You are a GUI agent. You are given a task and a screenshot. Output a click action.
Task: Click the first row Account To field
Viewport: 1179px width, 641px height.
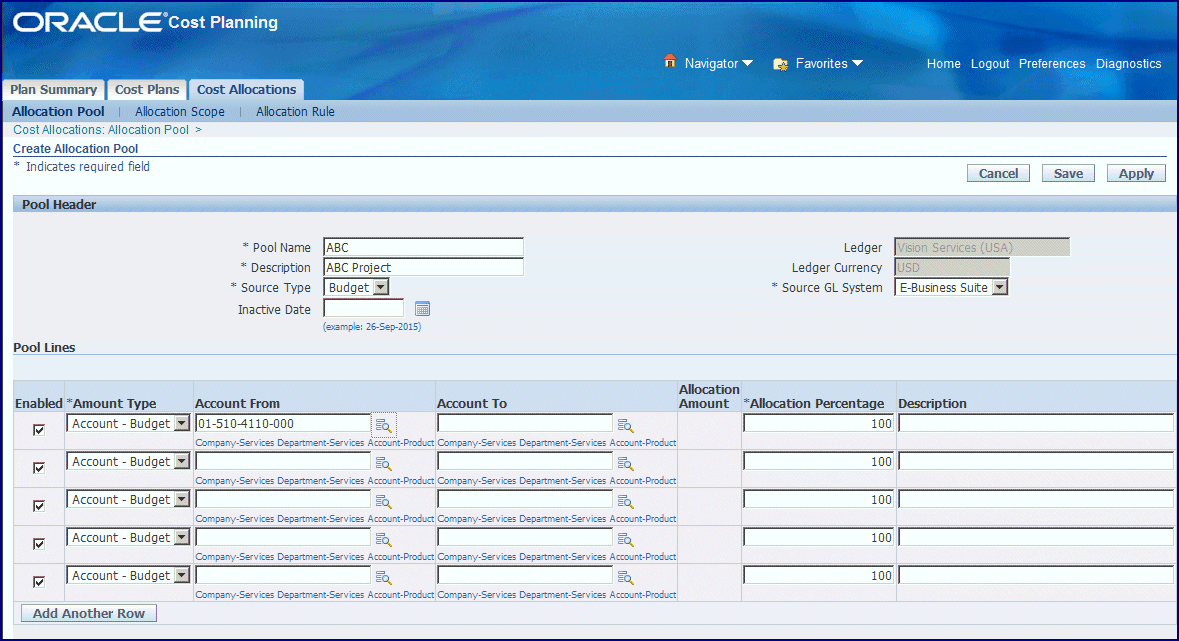click(525, 424)
